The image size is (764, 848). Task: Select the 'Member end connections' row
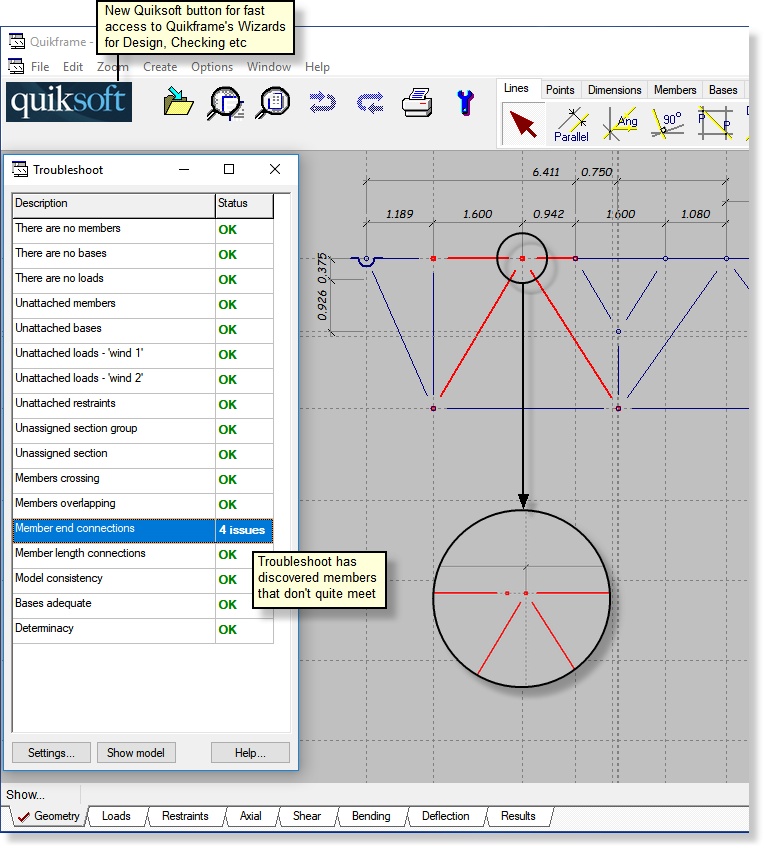[143, 530]
